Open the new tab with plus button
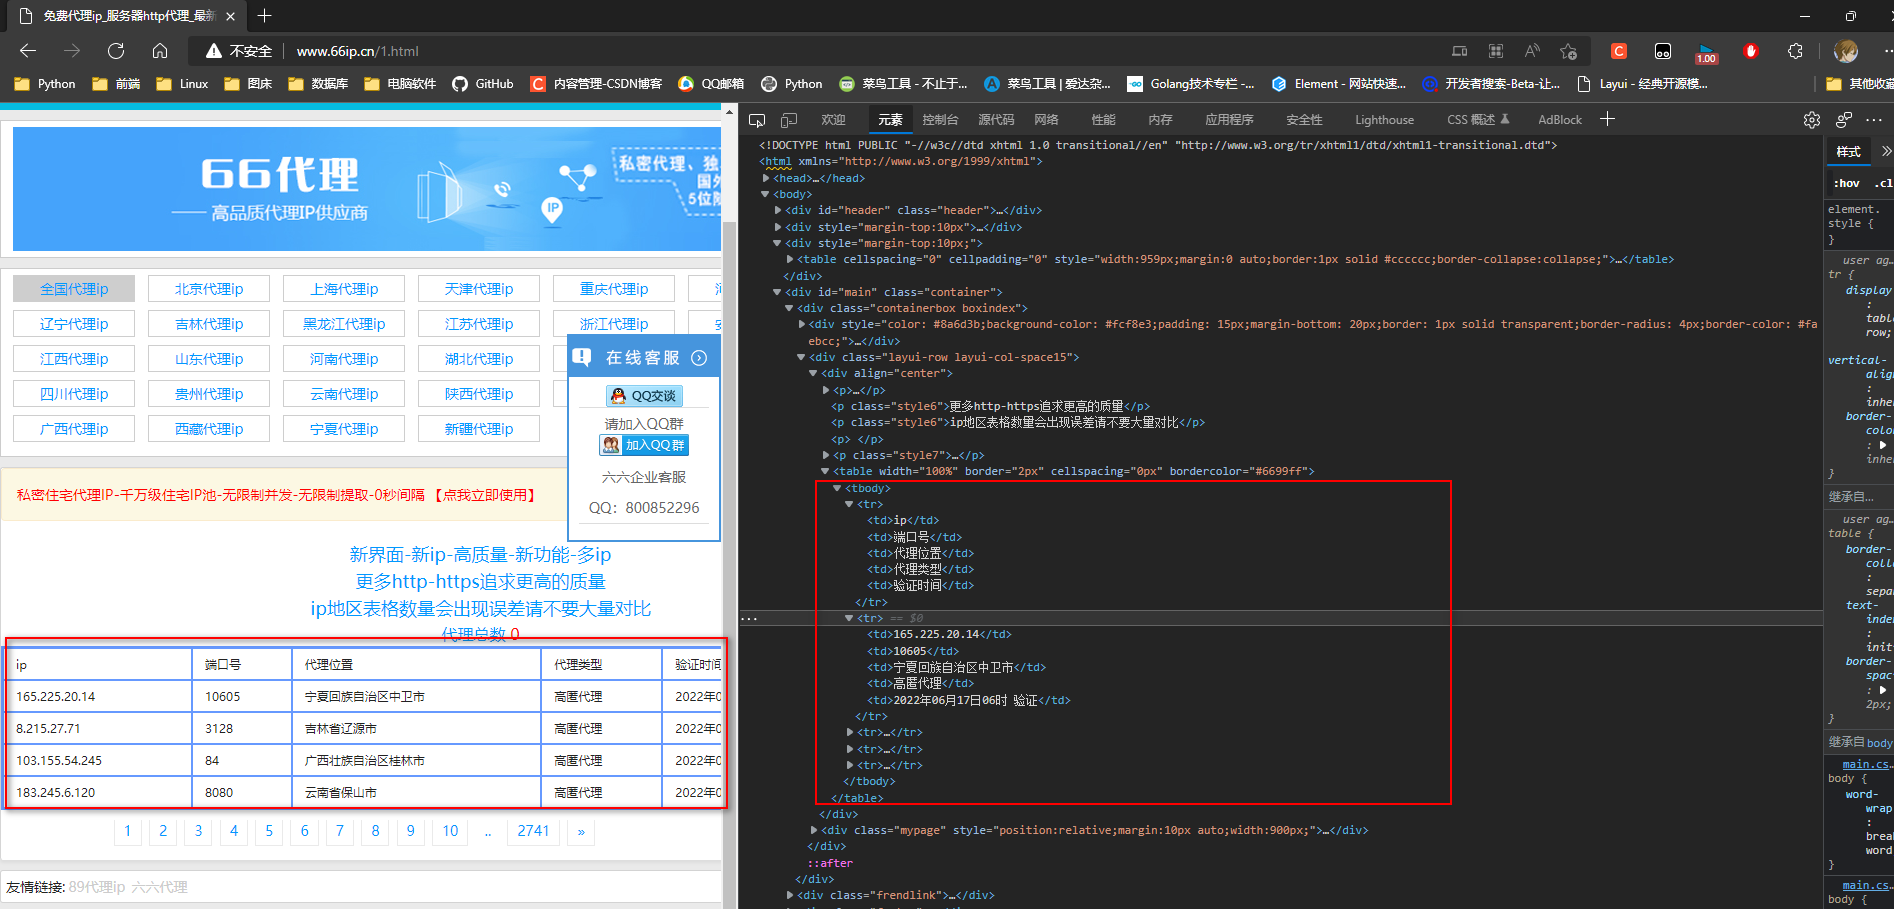Image resolution: width=1894 pixels, height=909 pixels. (264, 16)
